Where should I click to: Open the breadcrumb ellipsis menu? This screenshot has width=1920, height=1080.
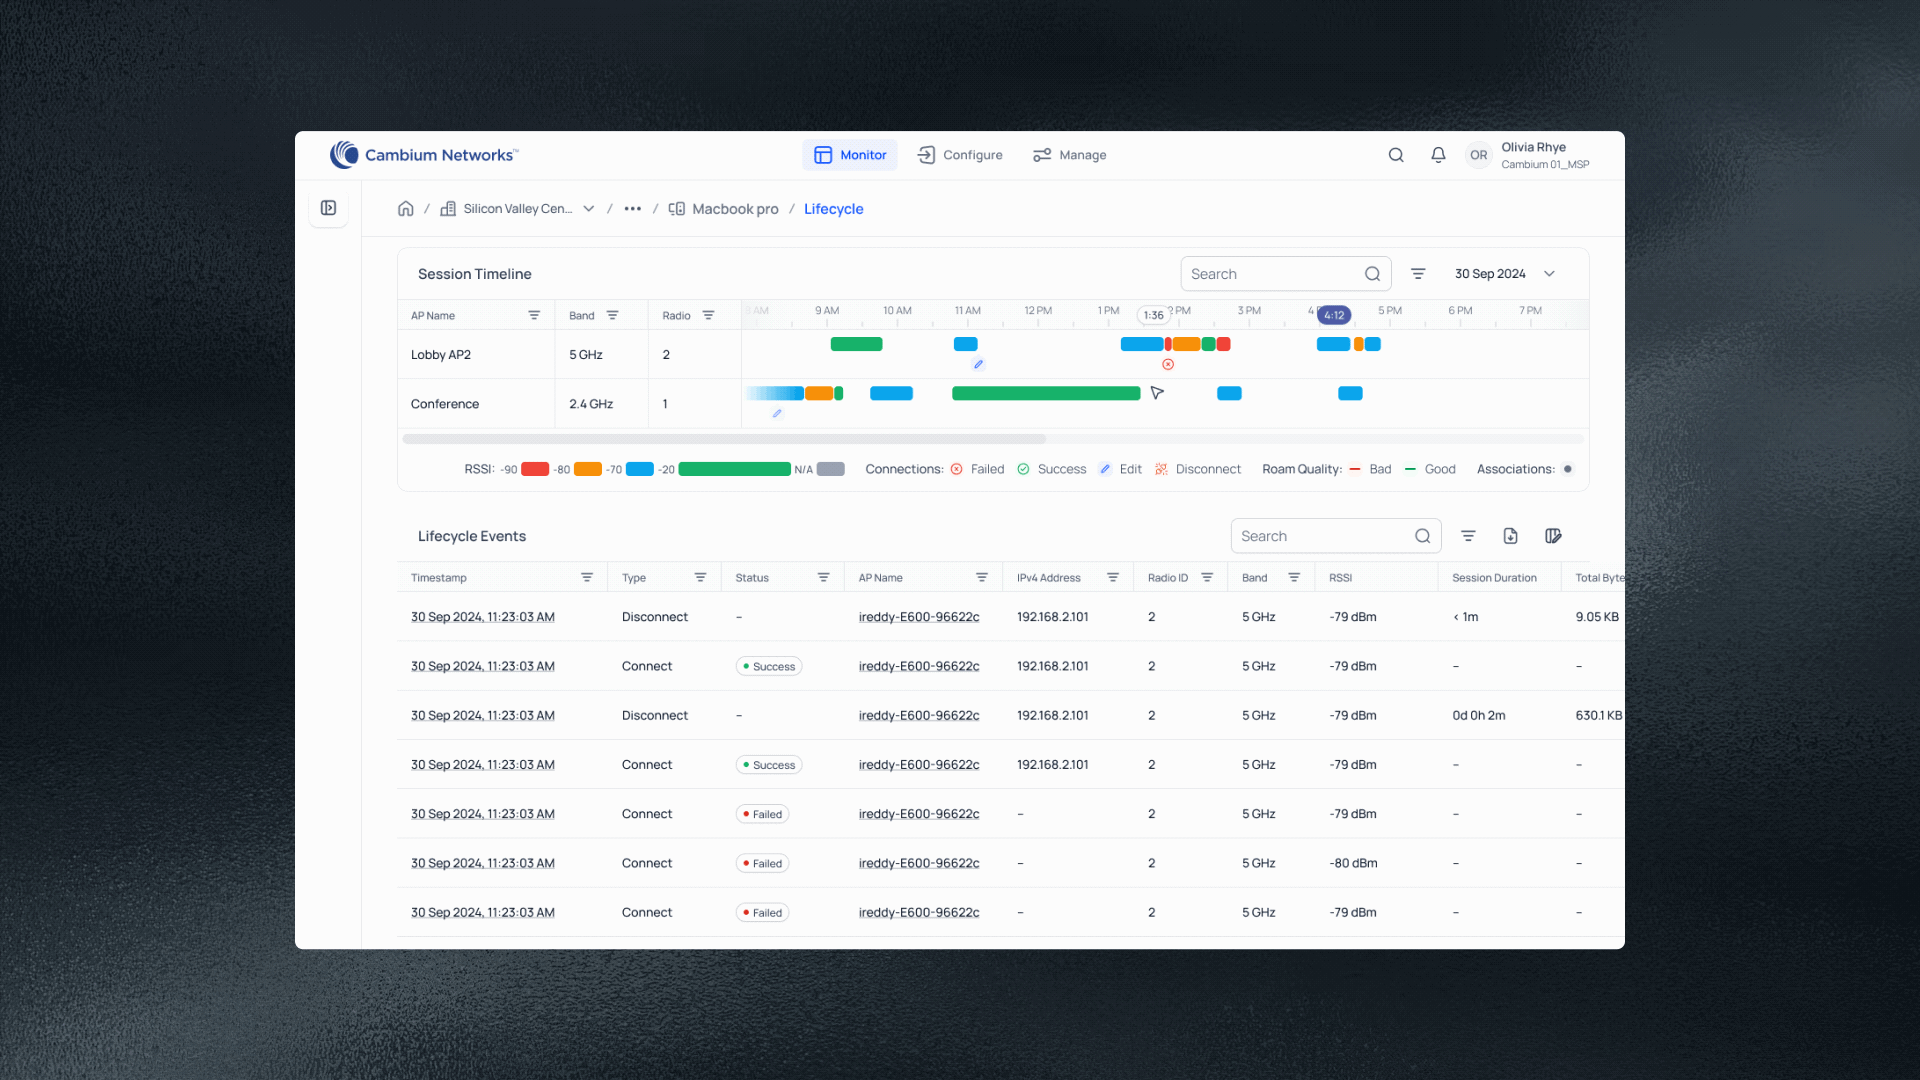[x=632, y=209]
